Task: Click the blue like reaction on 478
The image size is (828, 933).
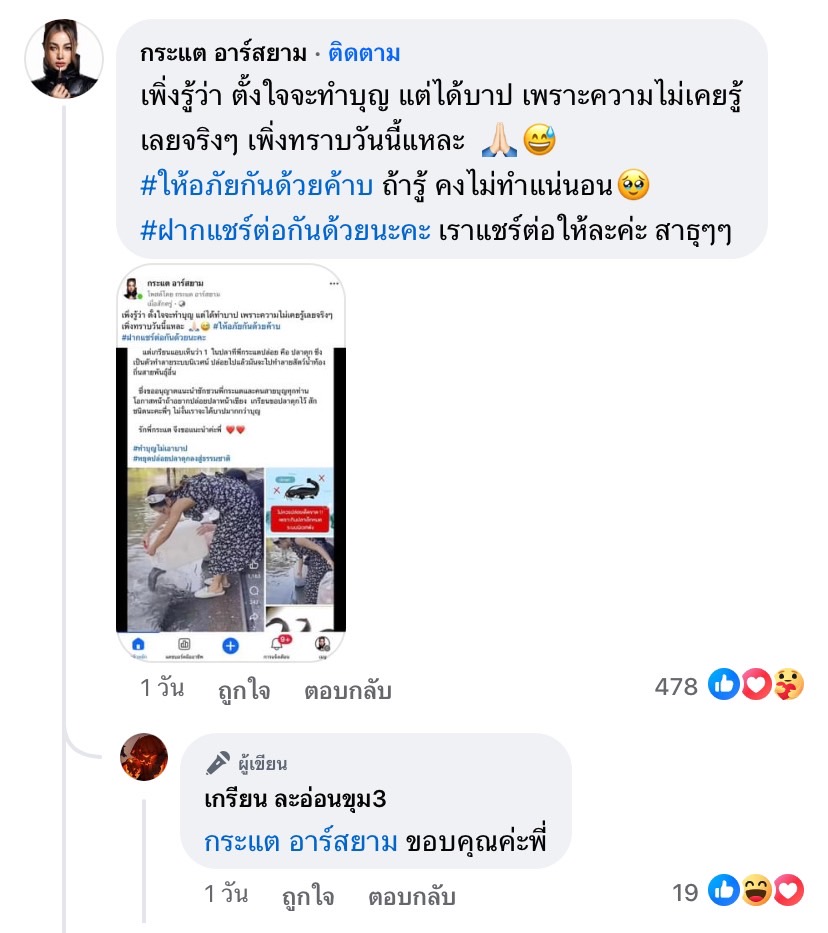Action: (x=723, y=684)
